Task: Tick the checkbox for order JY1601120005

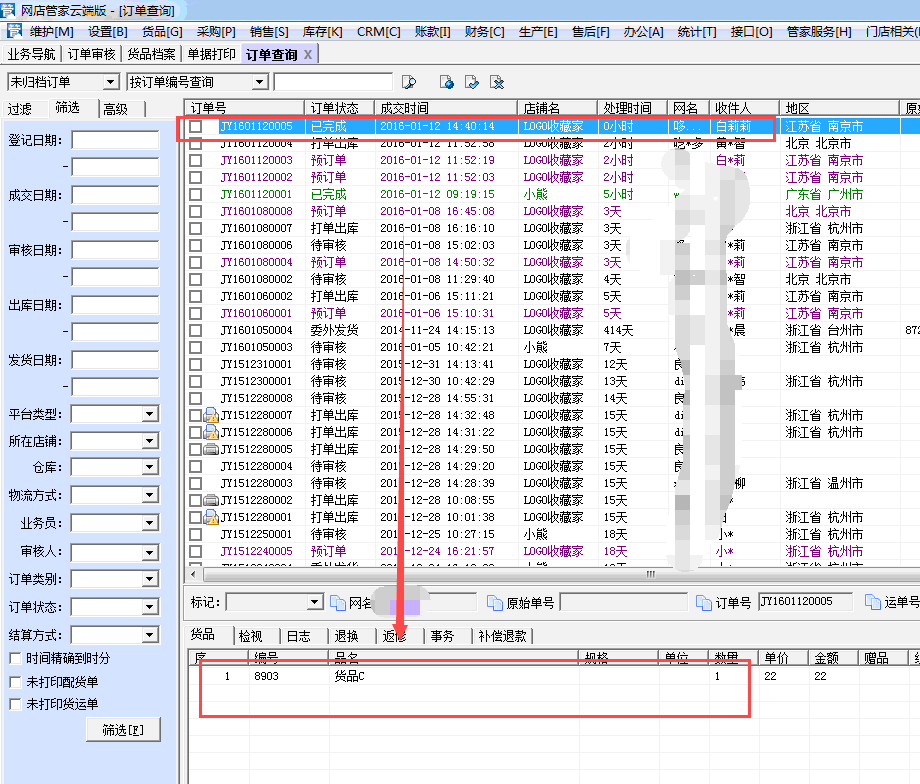Action: coord(196,127)
